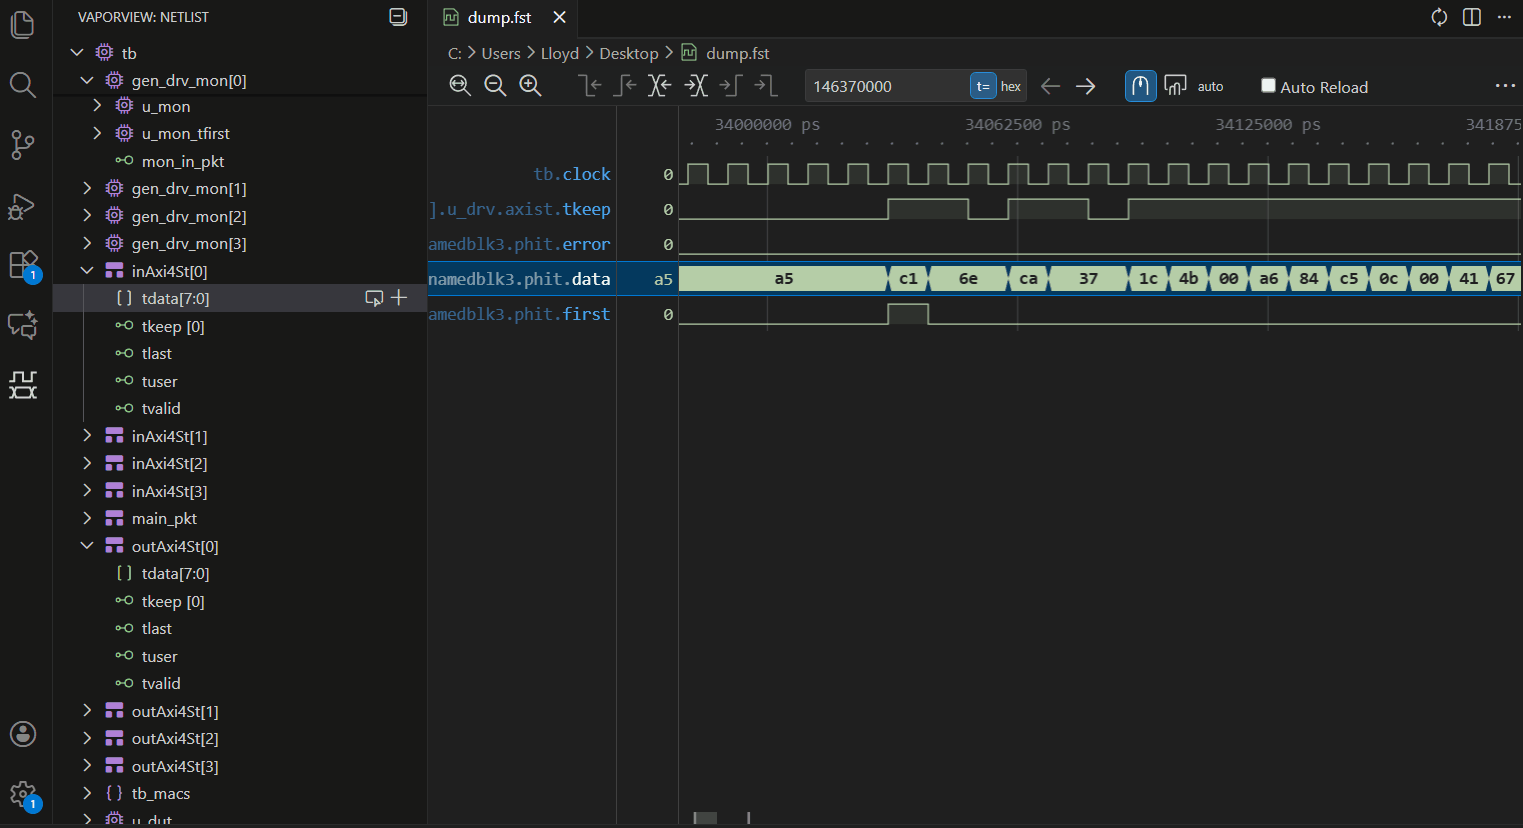Click the zoom to fit icon
Screen dimensions: 1523x828
point(460,86)
